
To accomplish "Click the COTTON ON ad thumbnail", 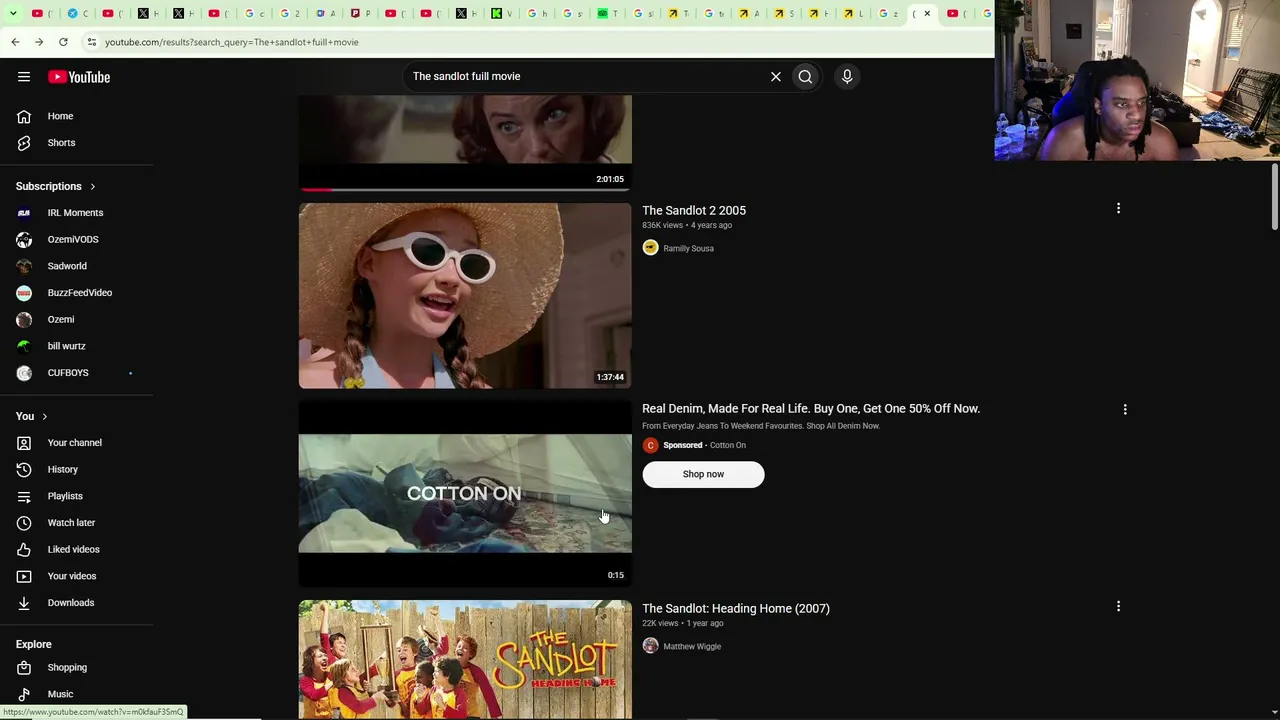I will (x=465, y=494).
